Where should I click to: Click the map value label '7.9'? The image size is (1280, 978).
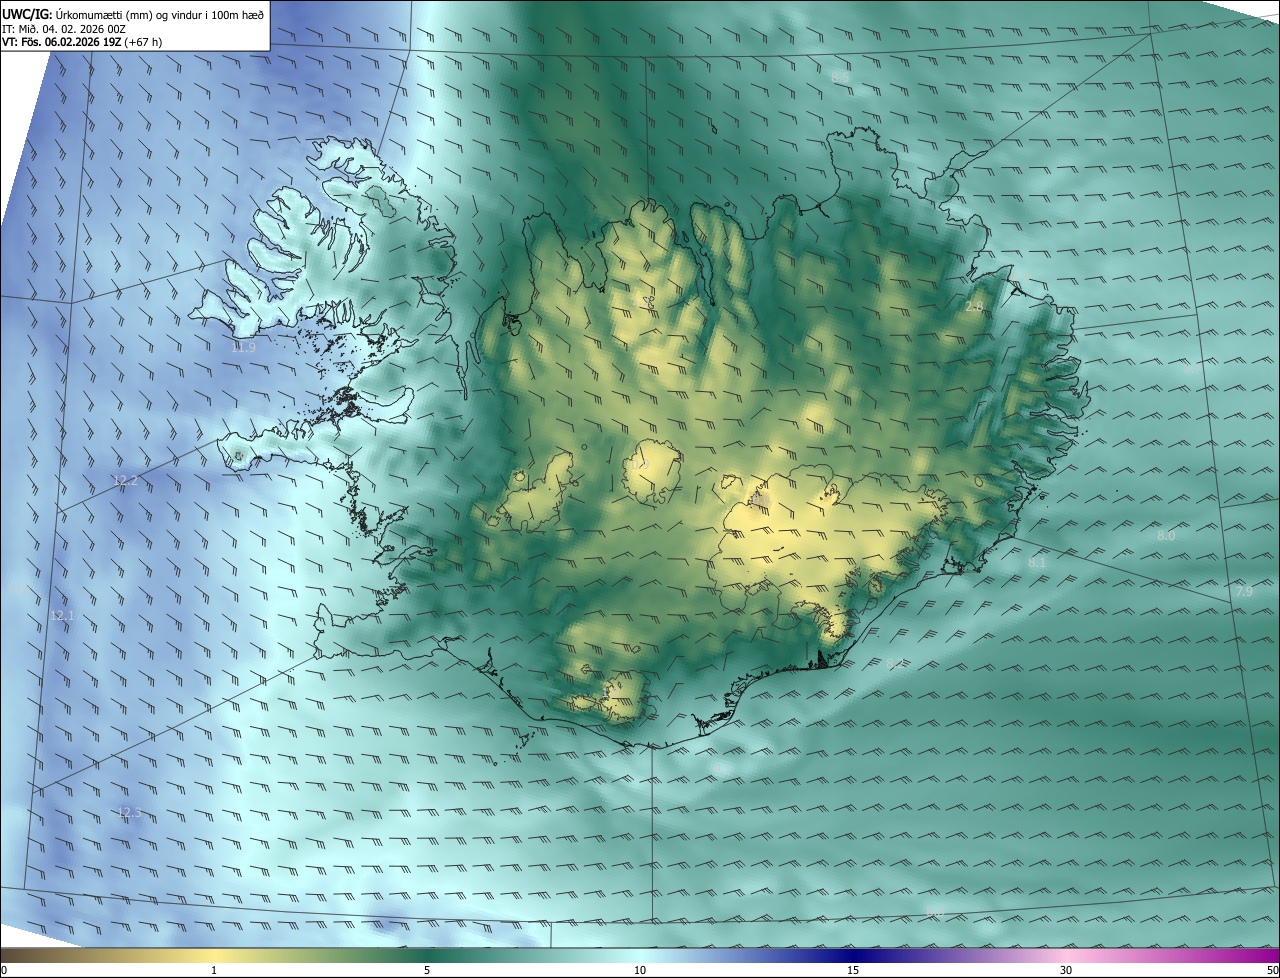[x=1243, y=592]
